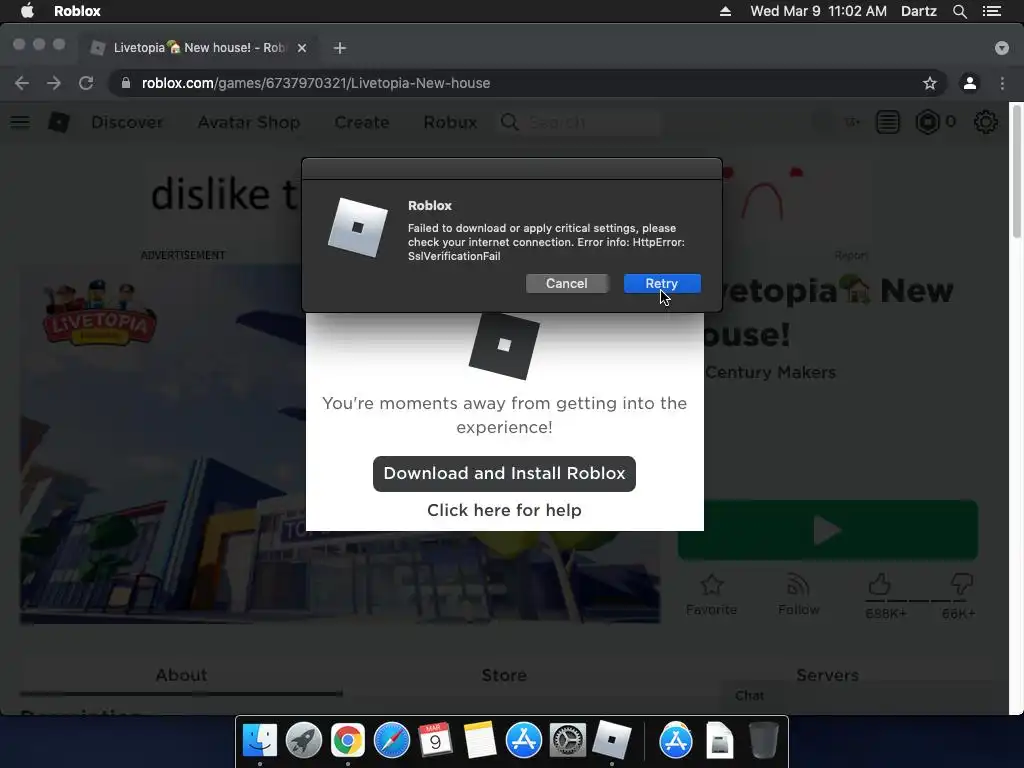The width and height of the screenshot is (1024, 768).
Task: Reload the current page
Action: point(86,83)
